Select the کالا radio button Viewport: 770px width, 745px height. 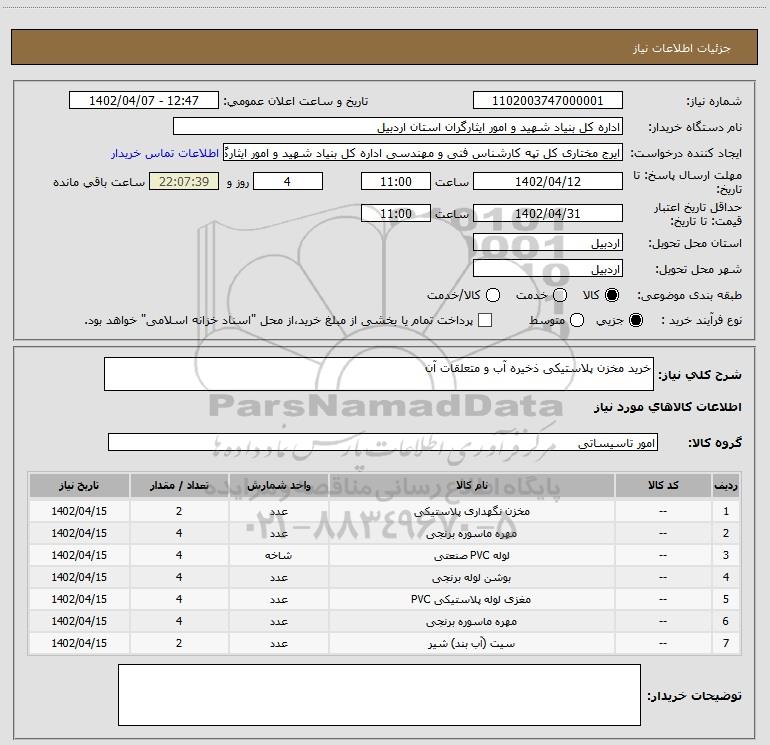(x=612, y=295)
